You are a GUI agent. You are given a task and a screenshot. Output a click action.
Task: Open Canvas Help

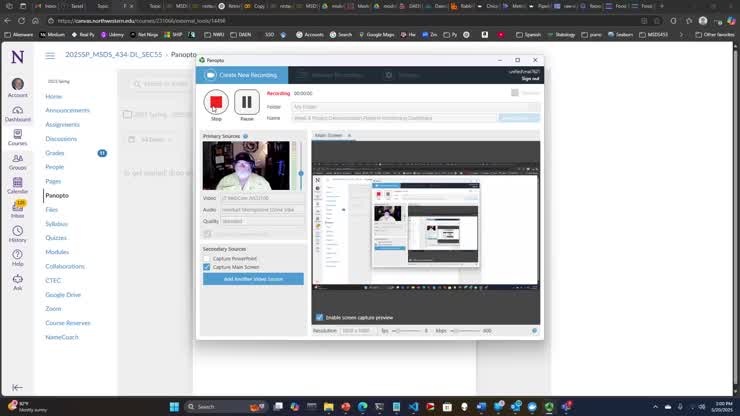point(17,258)
